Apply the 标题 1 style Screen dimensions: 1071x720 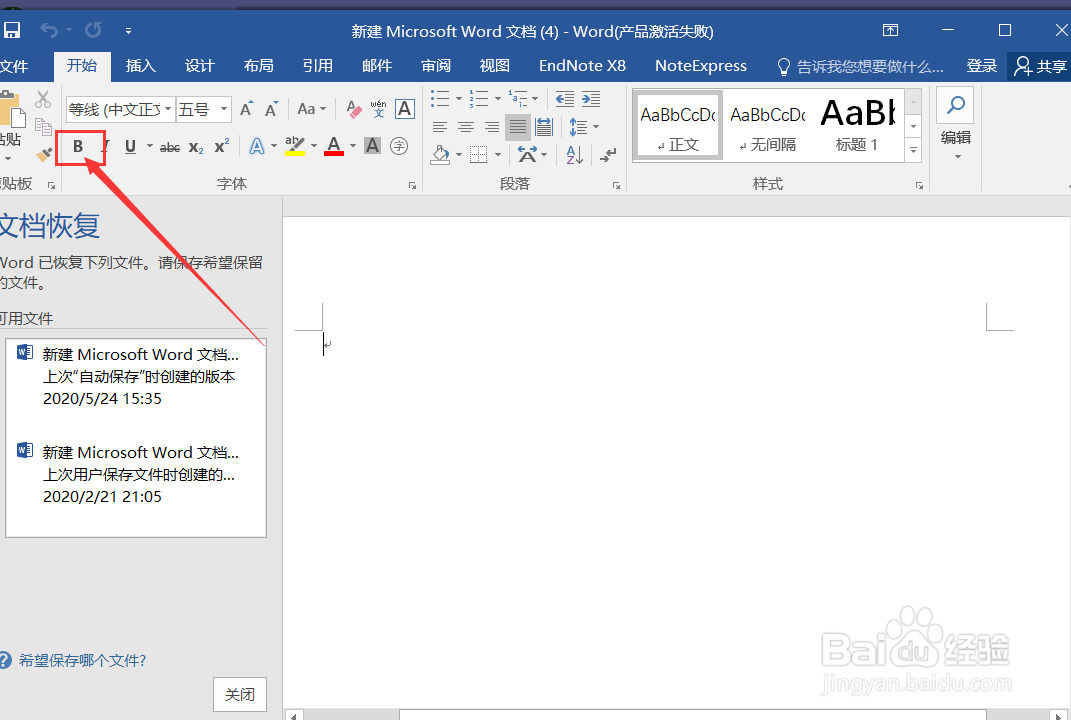[857, 126]
